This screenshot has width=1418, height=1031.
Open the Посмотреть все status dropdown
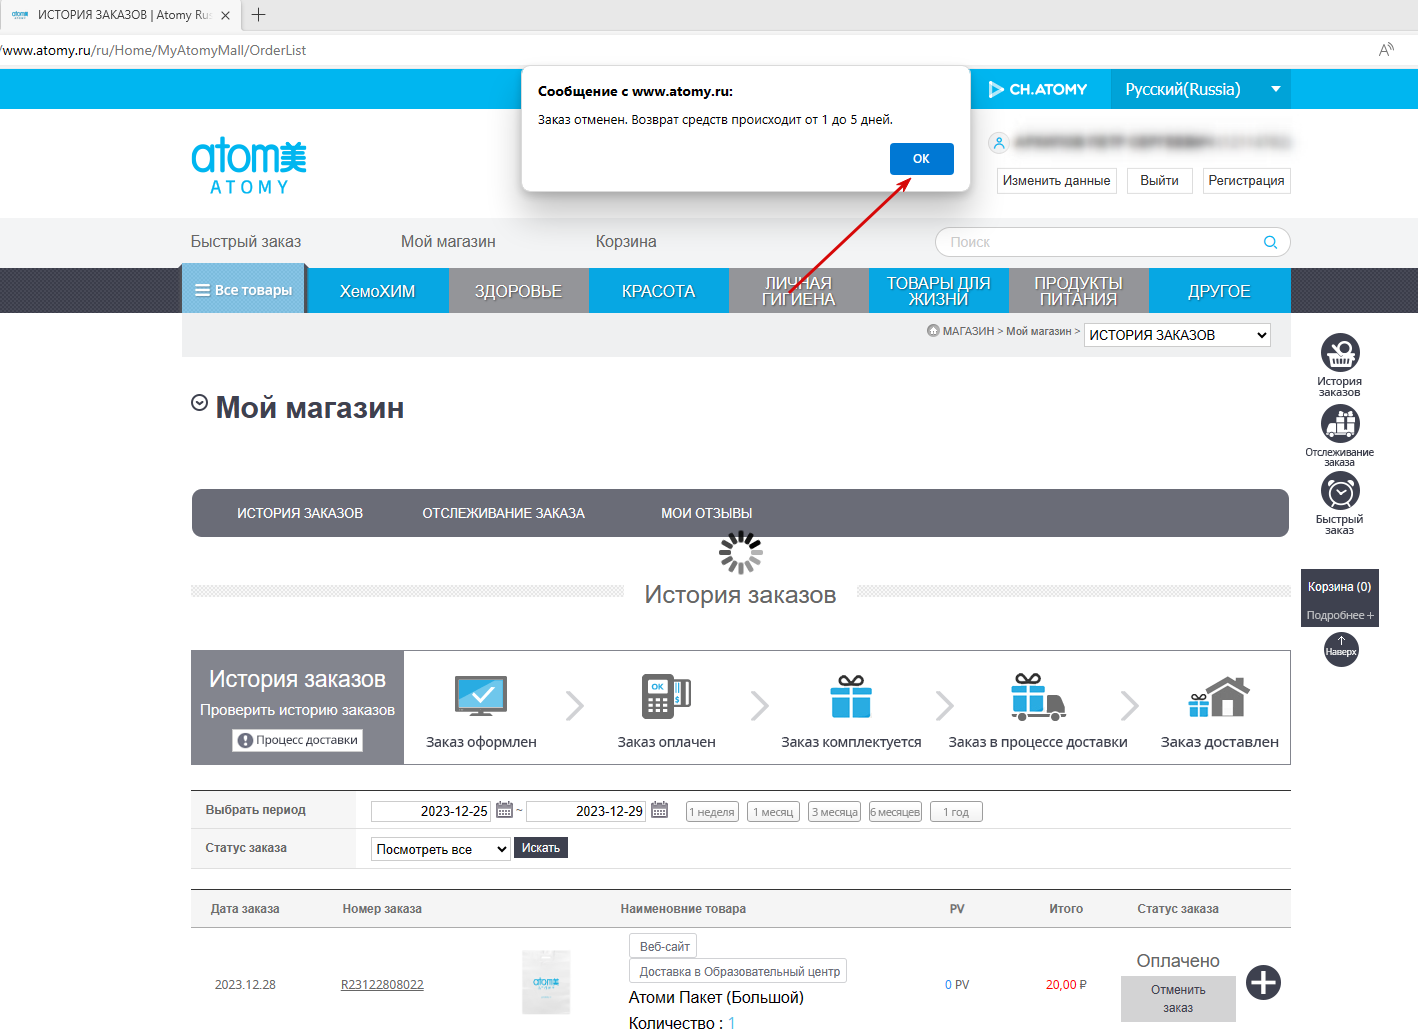click(x=441, y=849)
